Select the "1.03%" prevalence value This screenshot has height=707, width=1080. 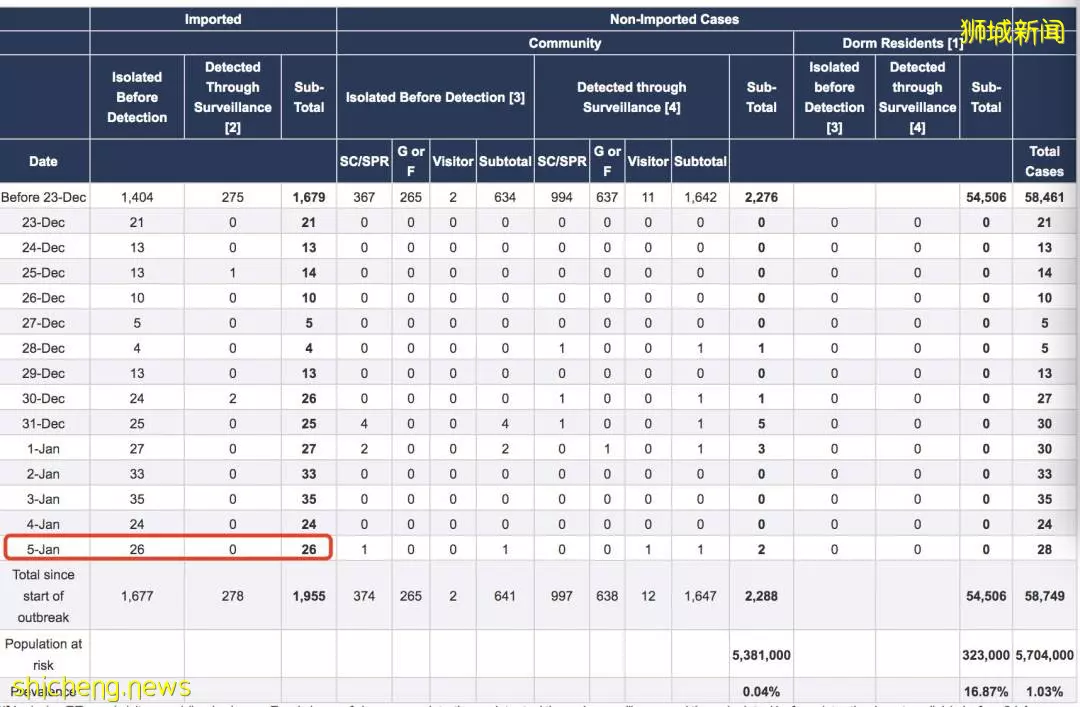click(x=1044, y=691)
